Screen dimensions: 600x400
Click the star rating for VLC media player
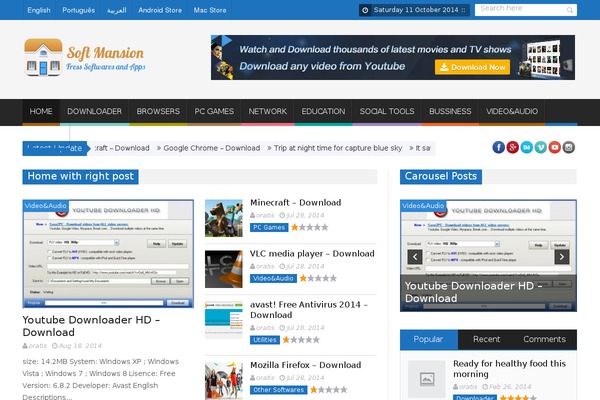tap(318, 278)
